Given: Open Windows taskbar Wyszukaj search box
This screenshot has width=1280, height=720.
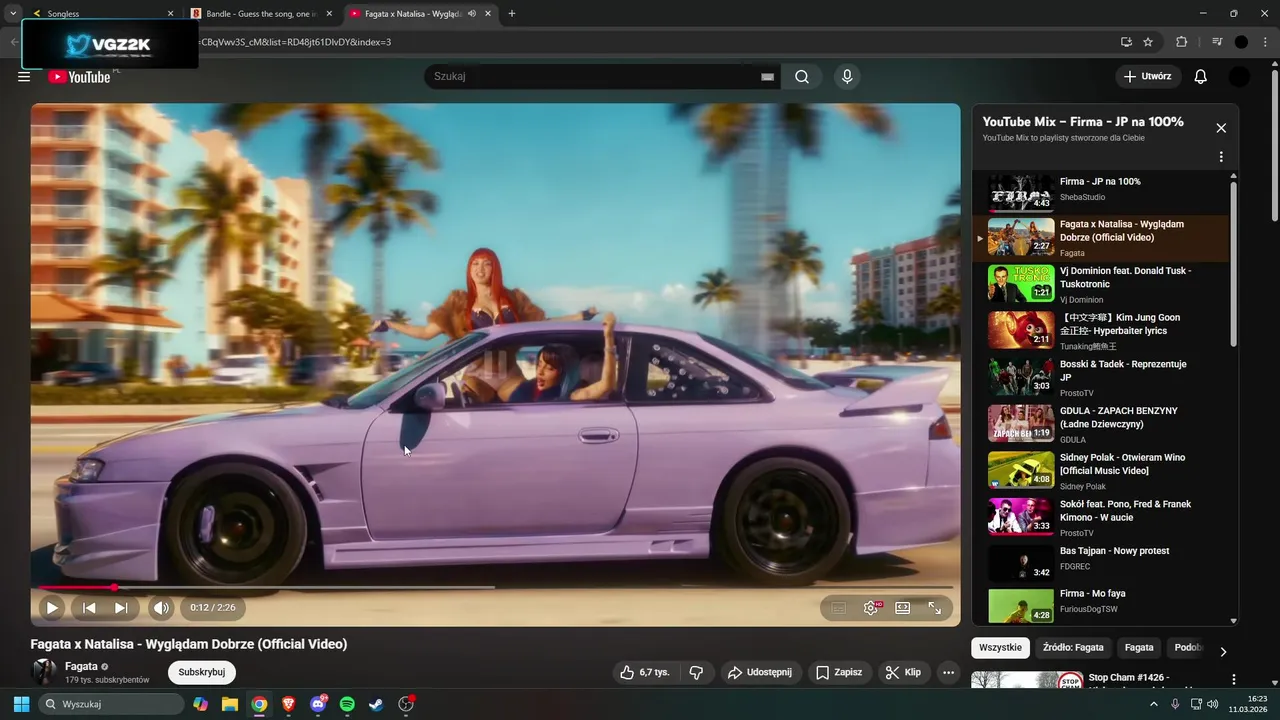Looking at the screenshot, I should tap(111, 704).
